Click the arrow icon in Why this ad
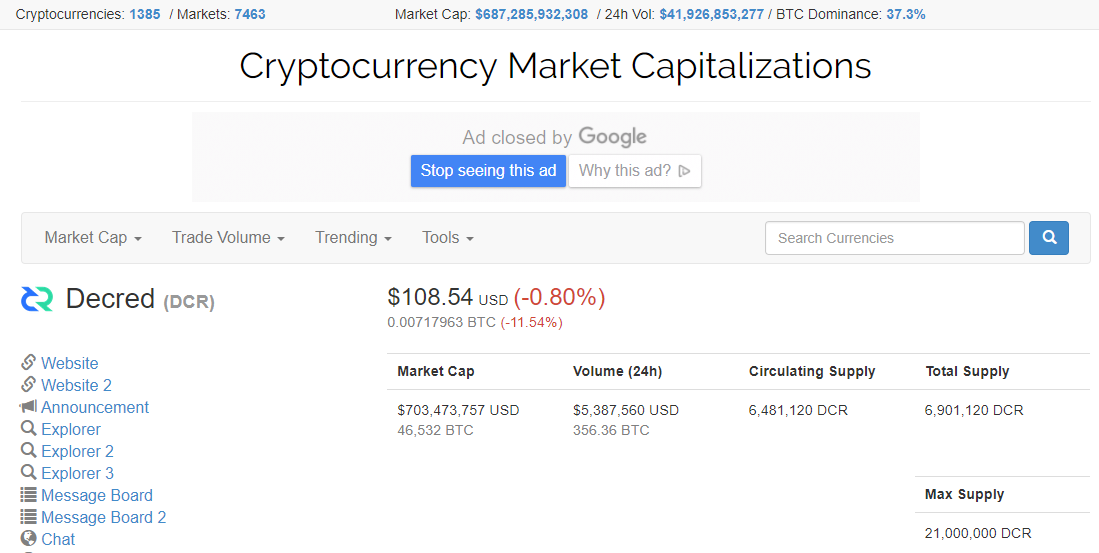Viewport: 1099px width, 553px height. point(685,170)
